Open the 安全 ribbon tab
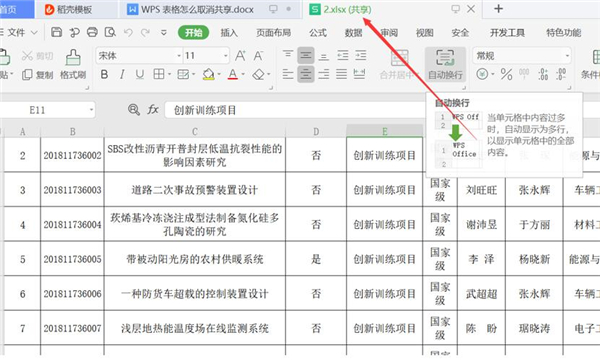The width and height of the screenshot is (600, 363). click(x=460, y=33)
